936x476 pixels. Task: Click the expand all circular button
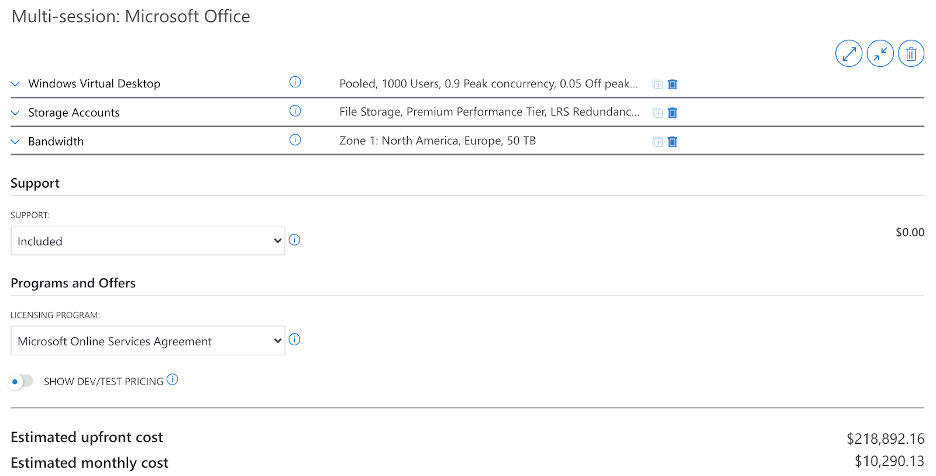[849, 54]
